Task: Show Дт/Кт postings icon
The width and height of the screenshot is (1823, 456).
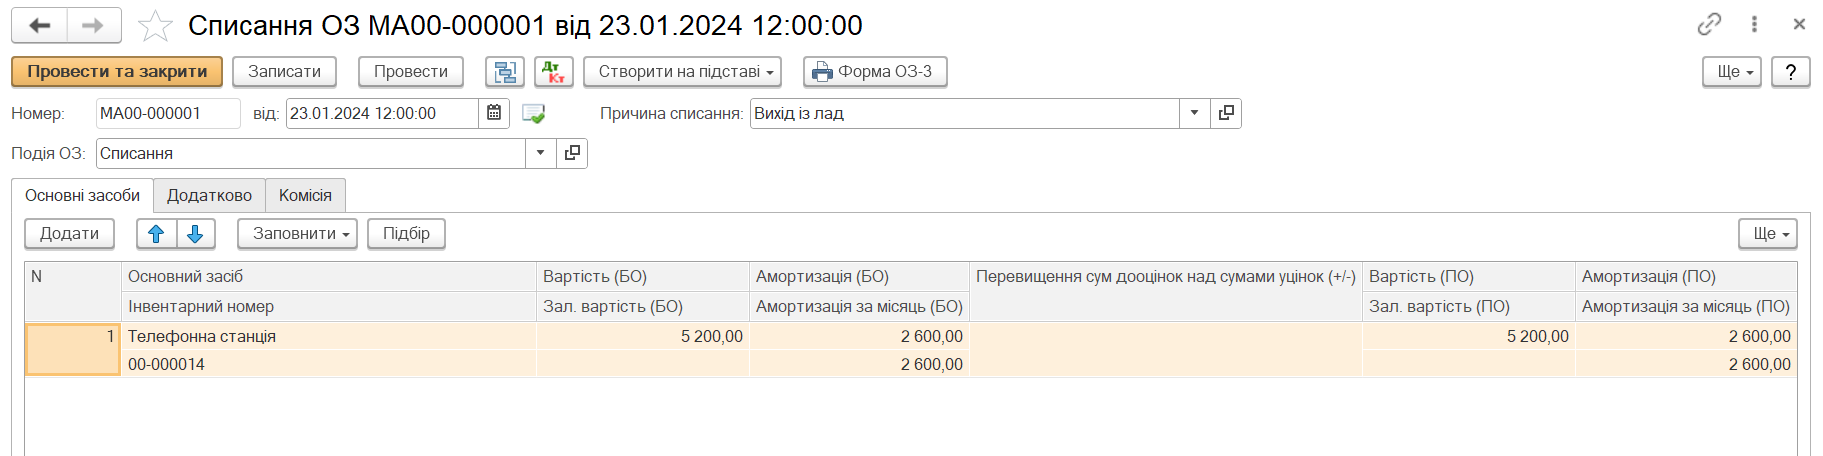Action: point(554,72)
